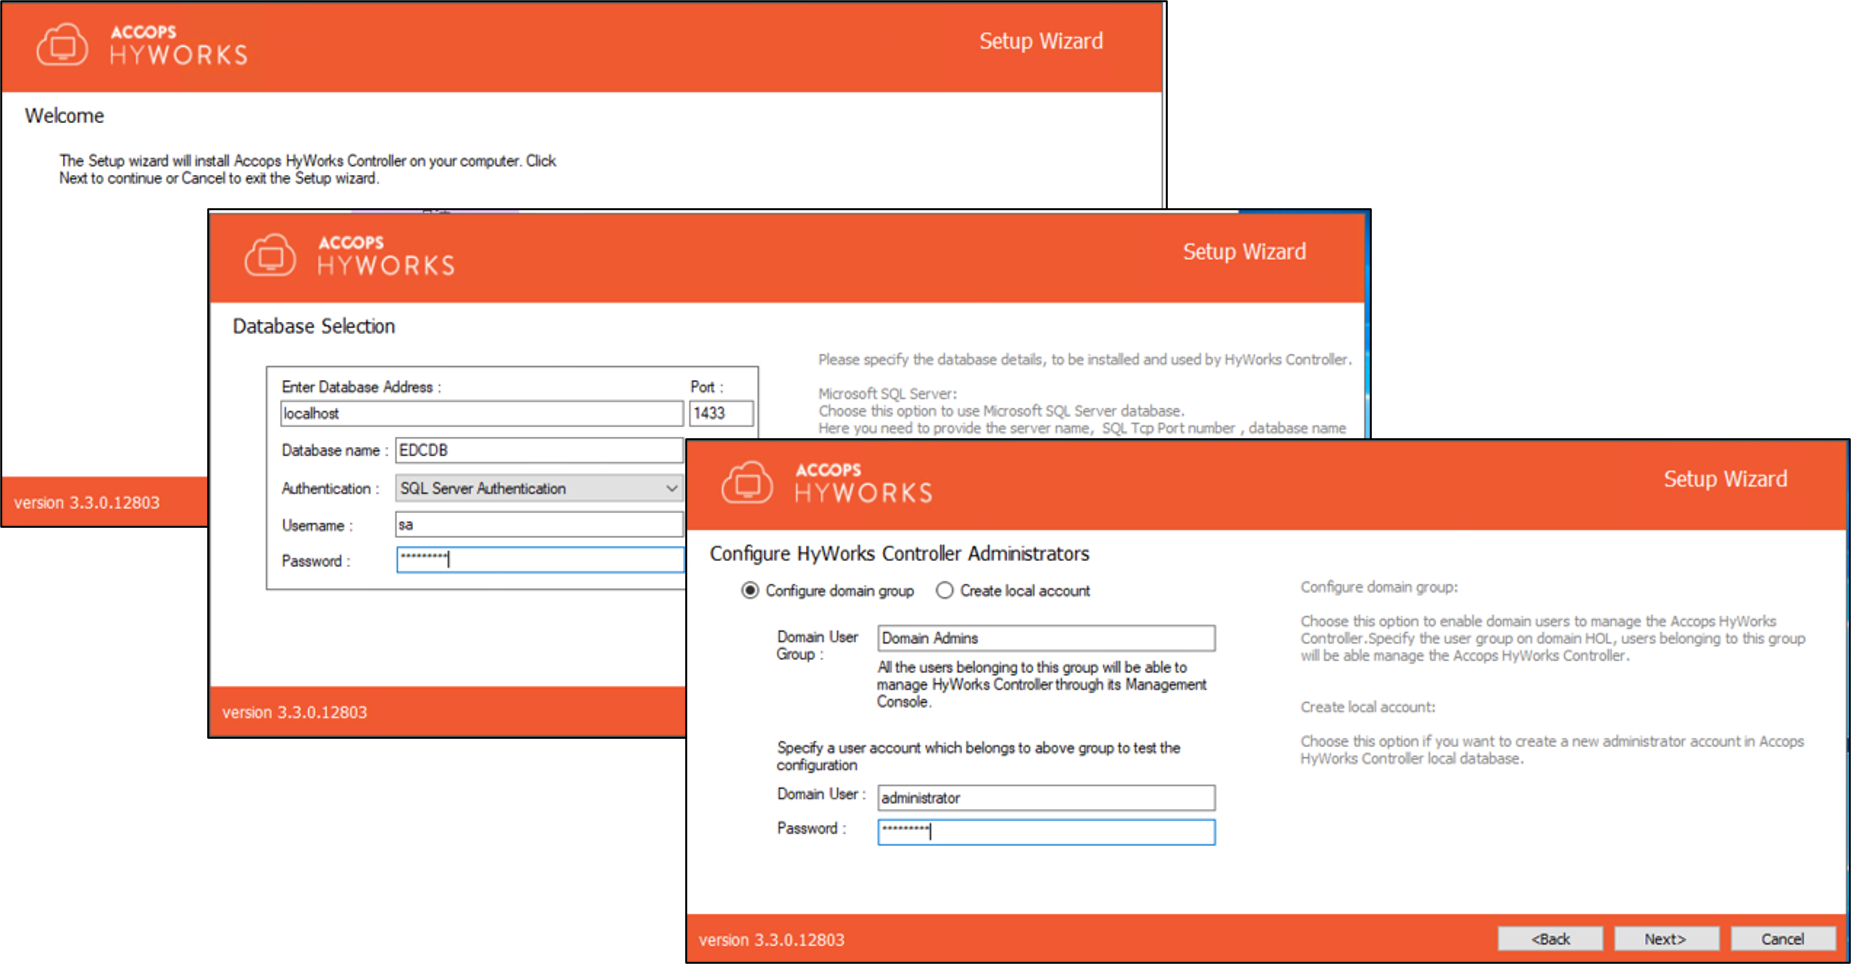Click the Create local account: help heading
Image resolution: width=1851 pixels, height=964 pixels.
(x=1368, y=707)
